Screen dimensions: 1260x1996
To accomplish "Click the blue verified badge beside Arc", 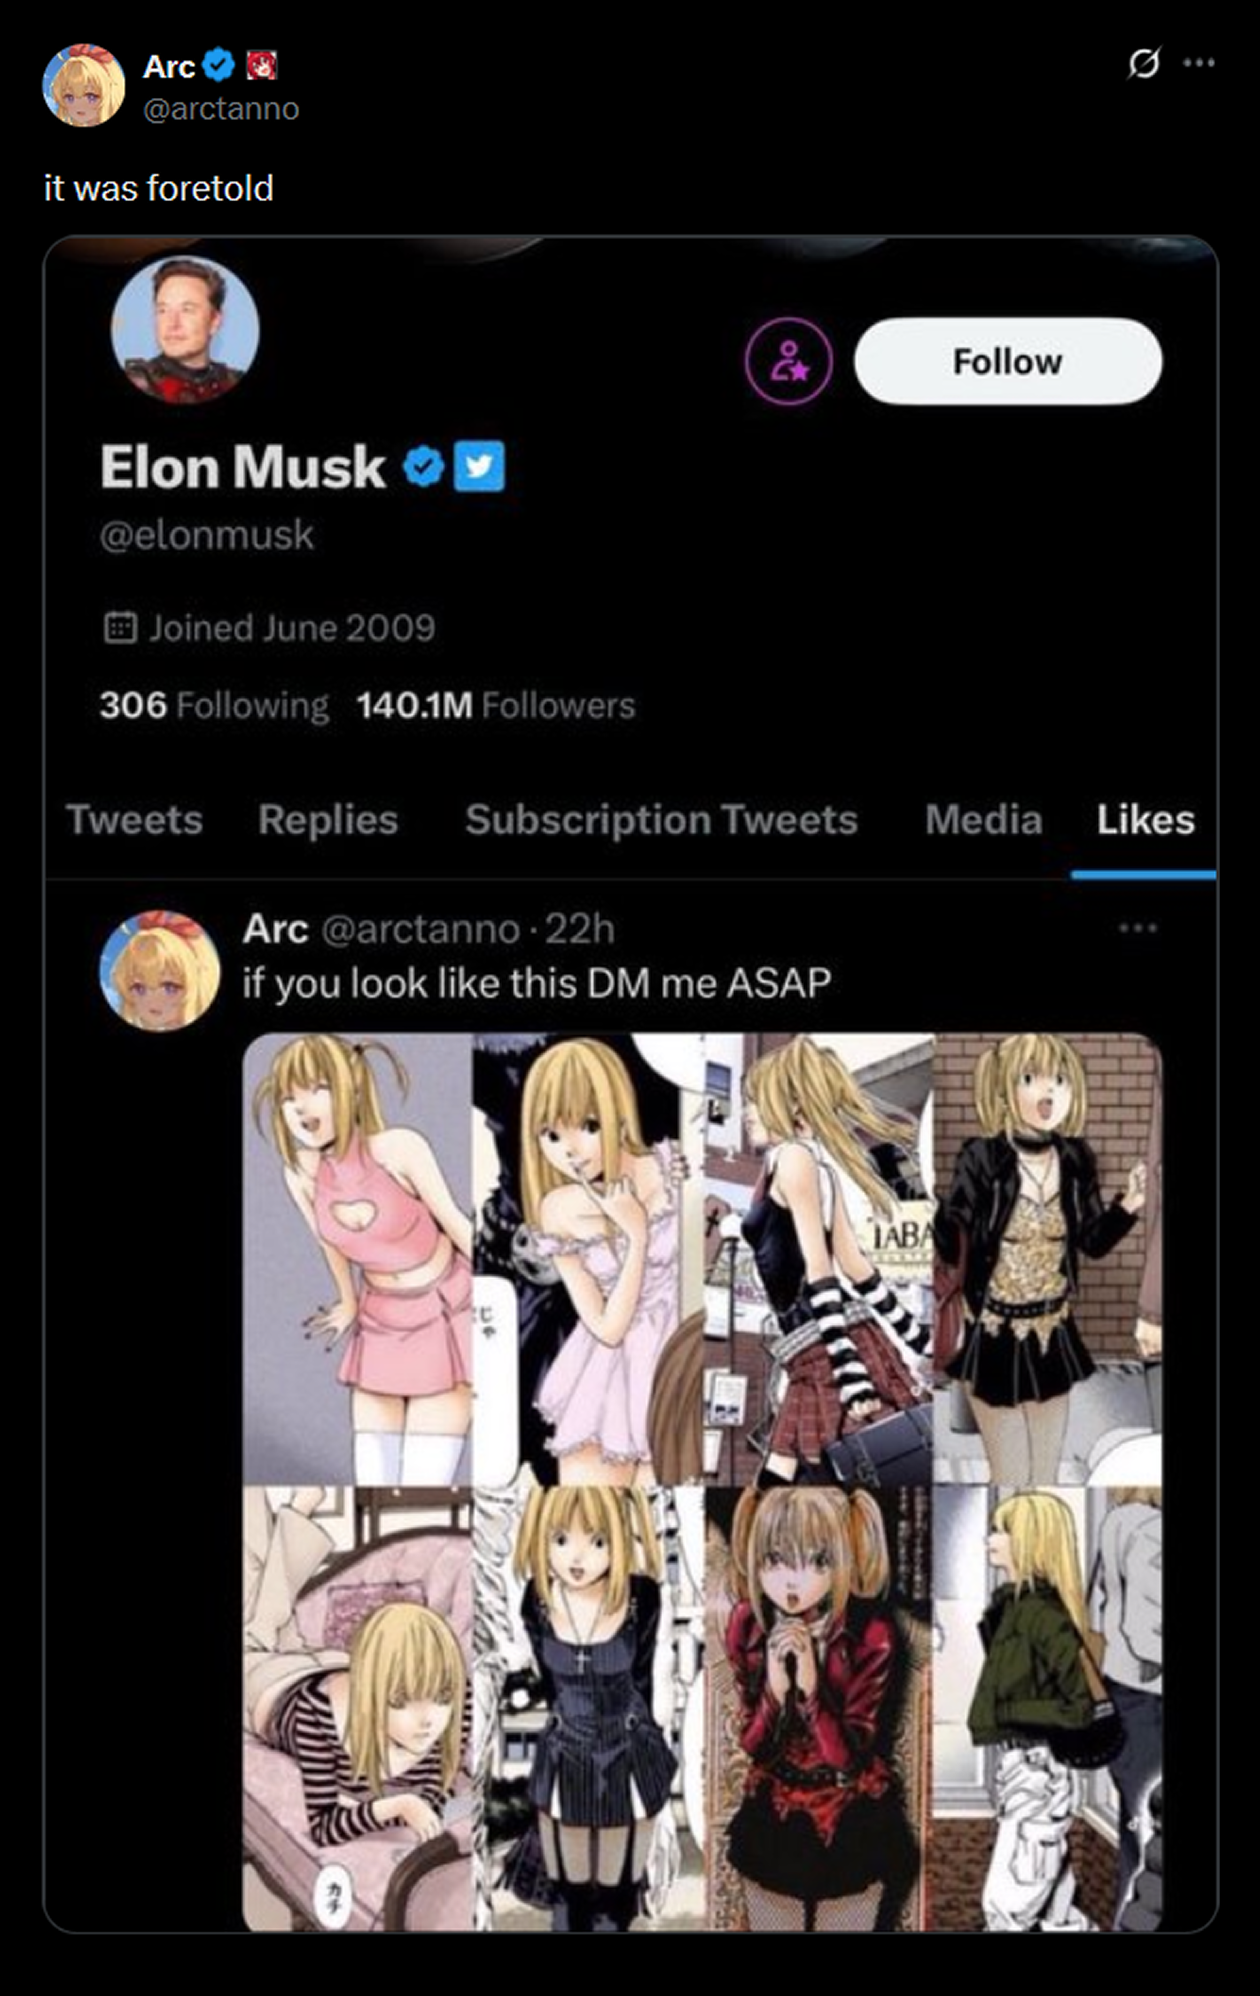I will [x=218, y=65].
